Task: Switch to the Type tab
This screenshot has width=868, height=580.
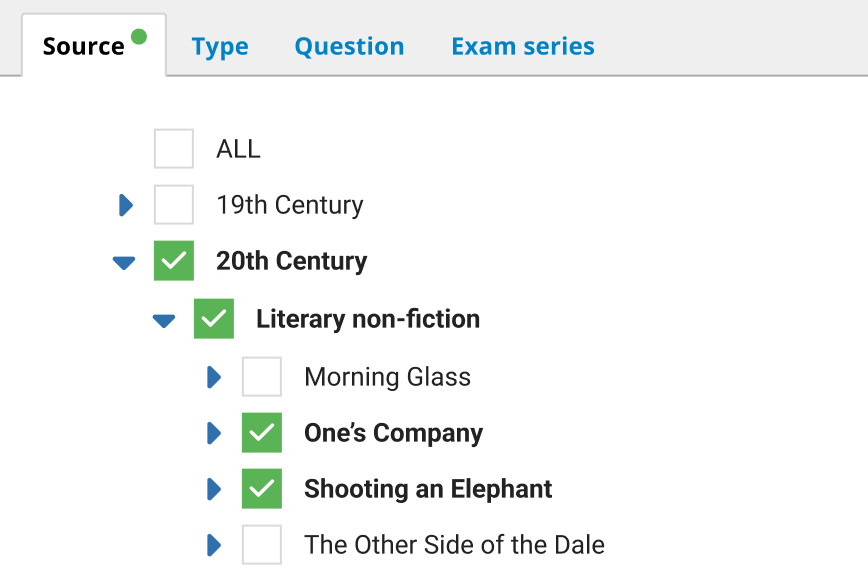Action: pos(220,46)
